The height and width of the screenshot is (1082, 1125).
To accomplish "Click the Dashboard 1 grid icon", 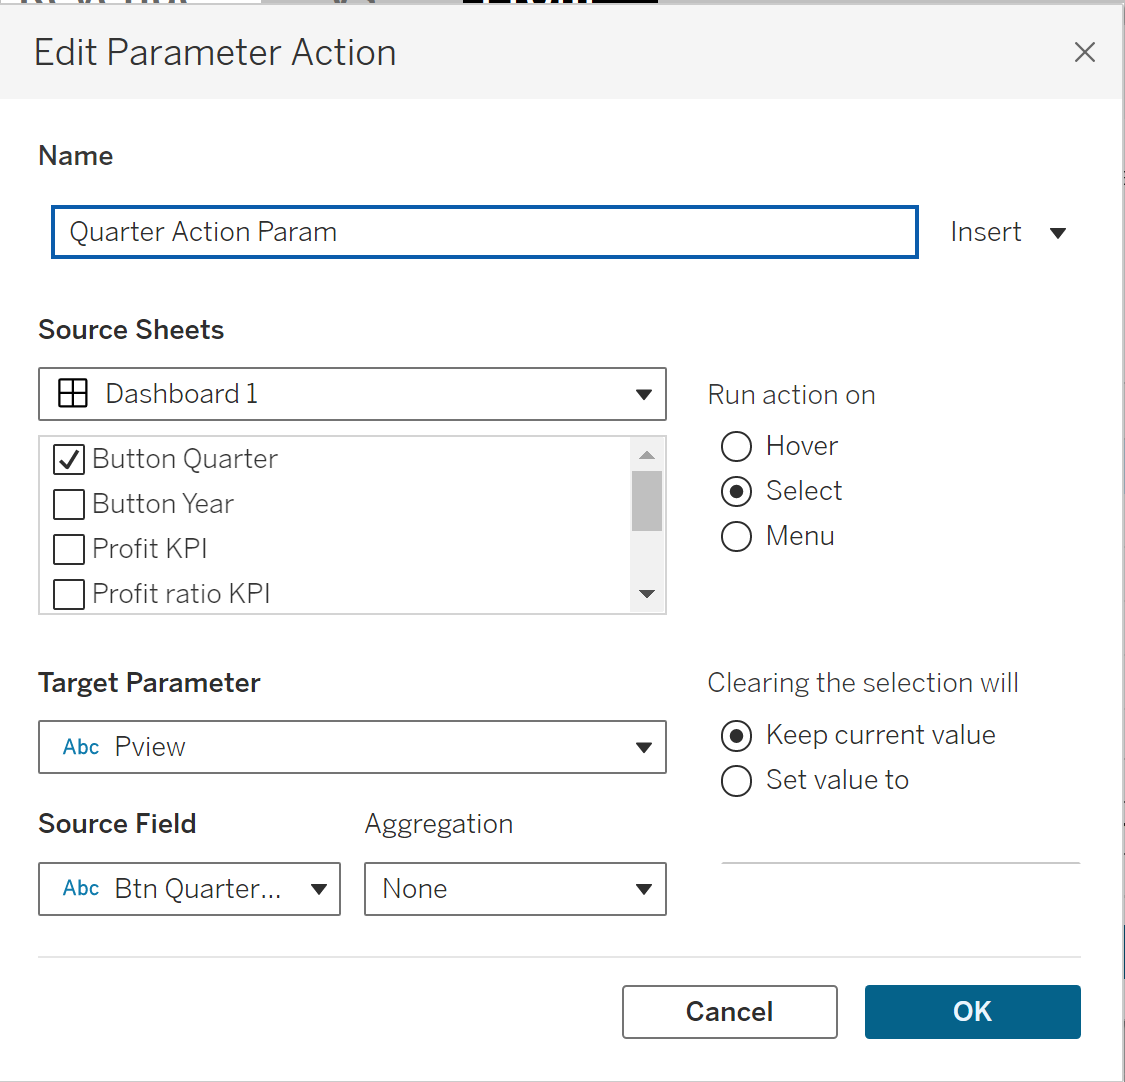I will pos(73,394).
